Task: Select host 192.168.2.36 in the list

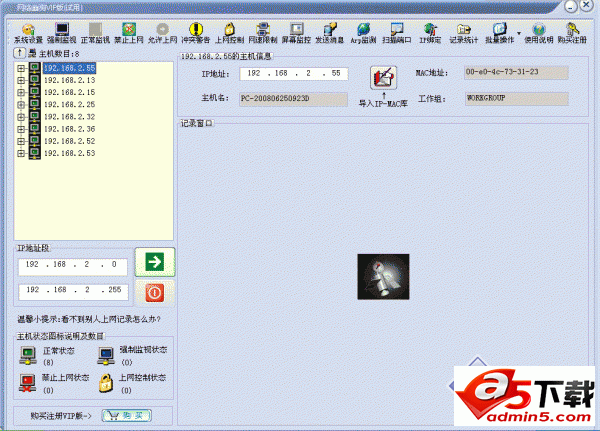Action: [69, 129]
